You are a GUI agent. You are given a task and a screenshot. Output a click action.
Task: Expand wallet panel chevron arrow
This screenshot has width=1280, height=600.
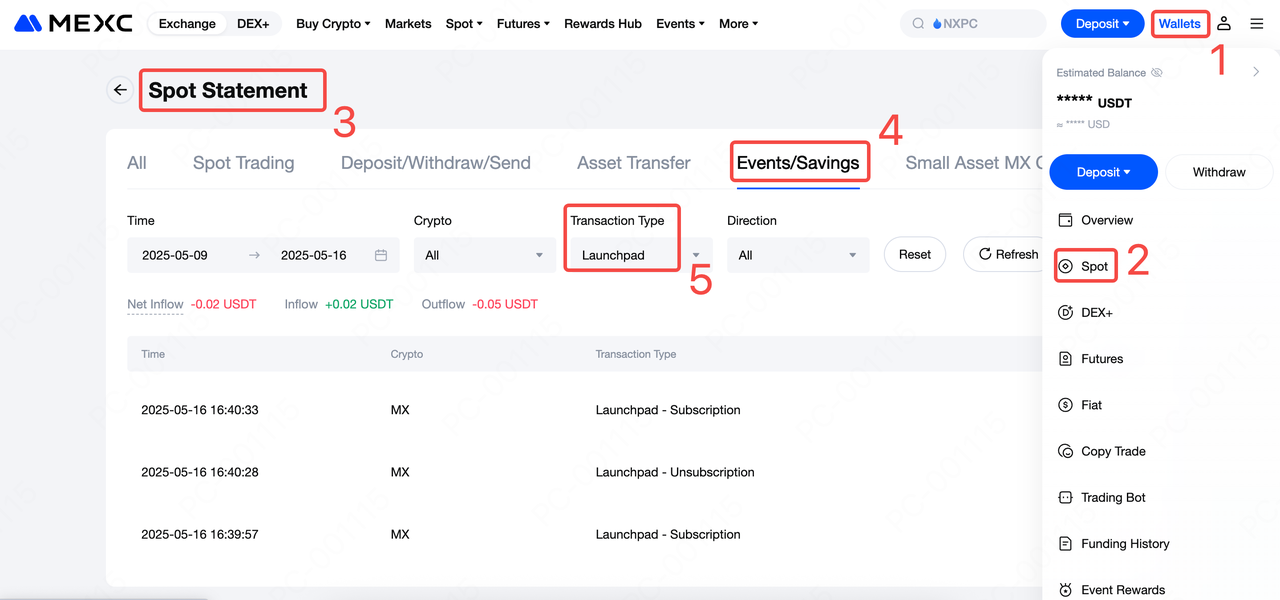1256,72
